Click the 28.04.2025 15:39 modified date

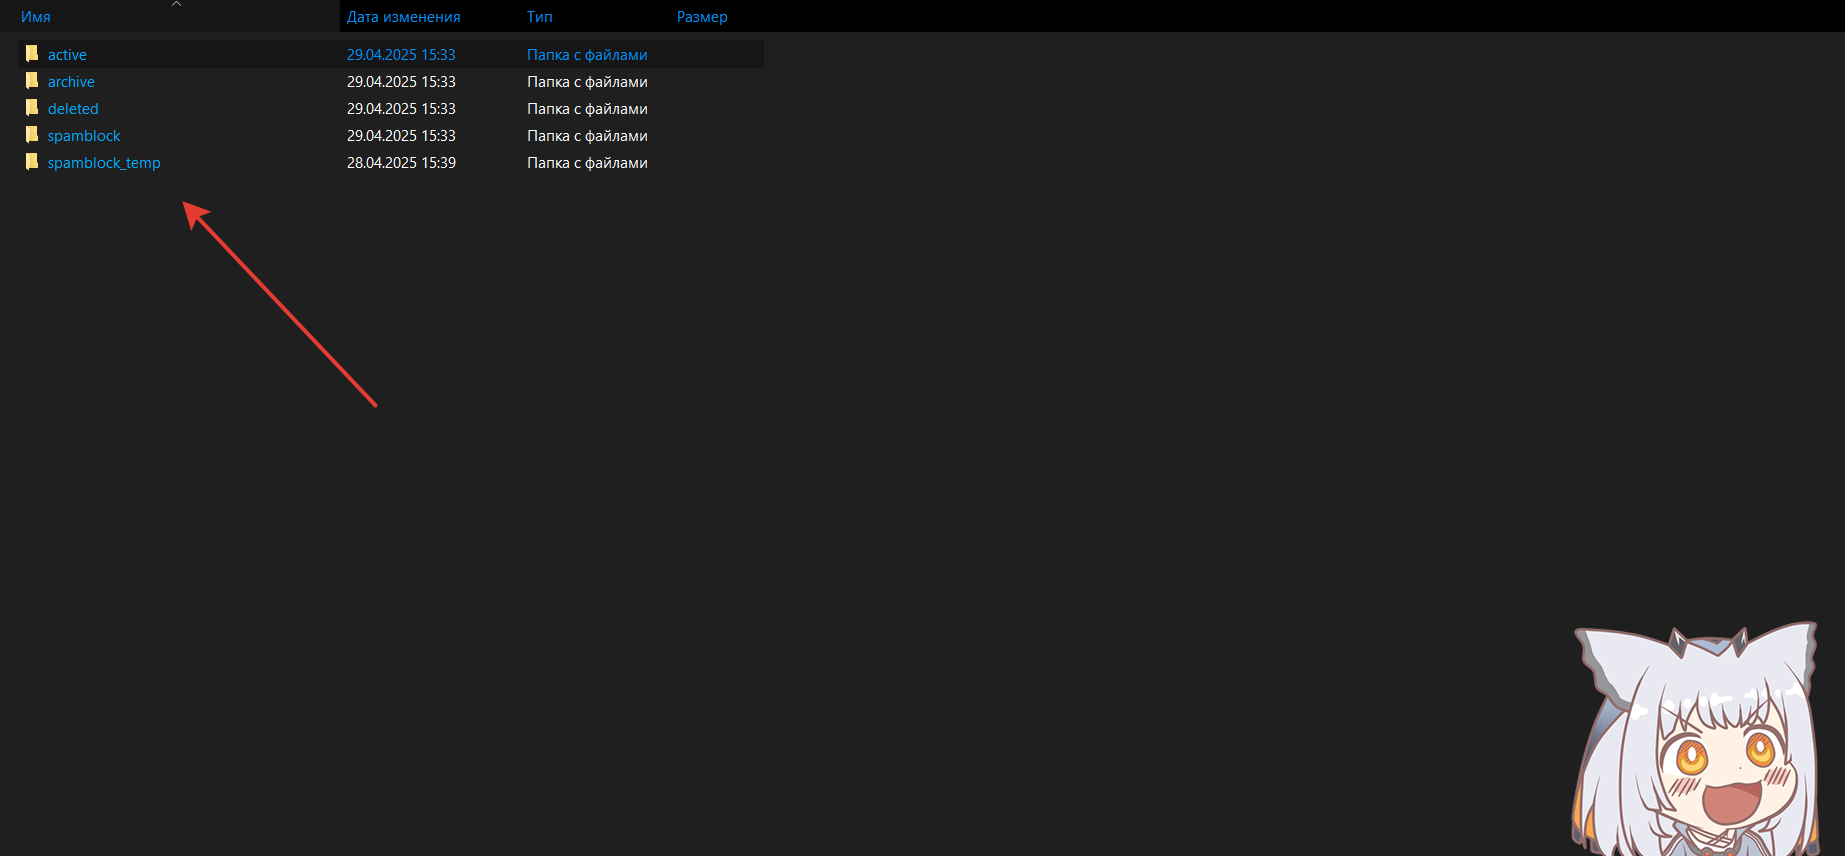click(x=401, y=163)
